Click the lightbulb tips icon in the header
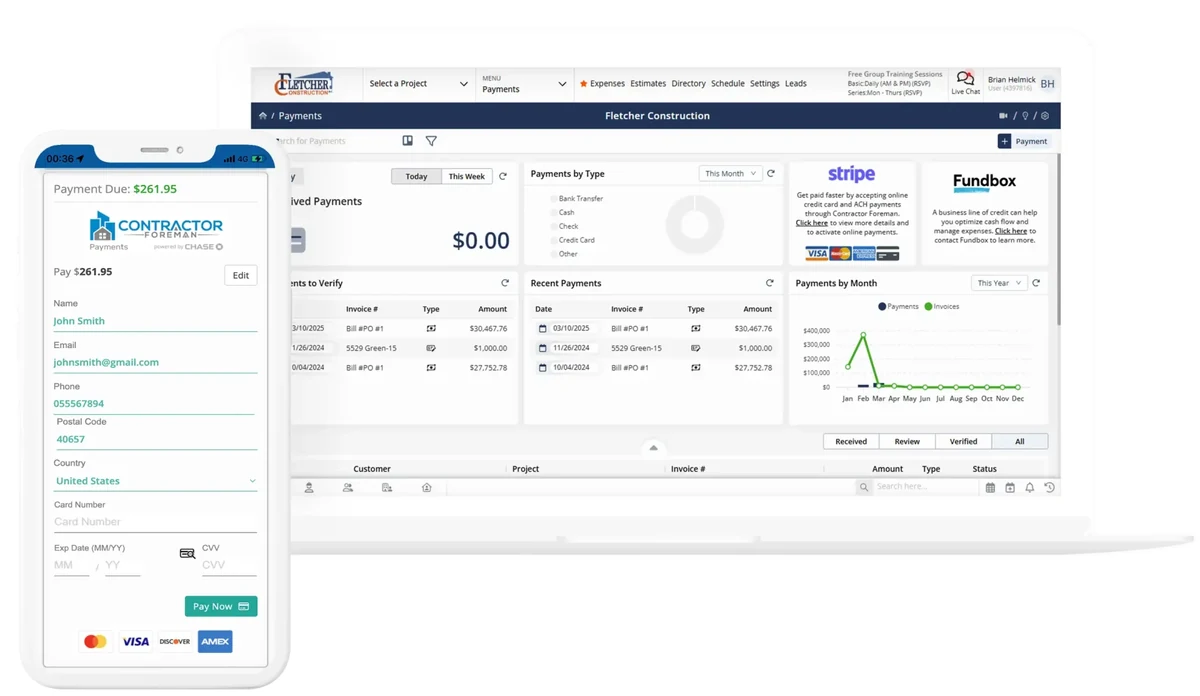Image resolution: width=1200 pixels, height=696 pixels. pos(1026,117)
